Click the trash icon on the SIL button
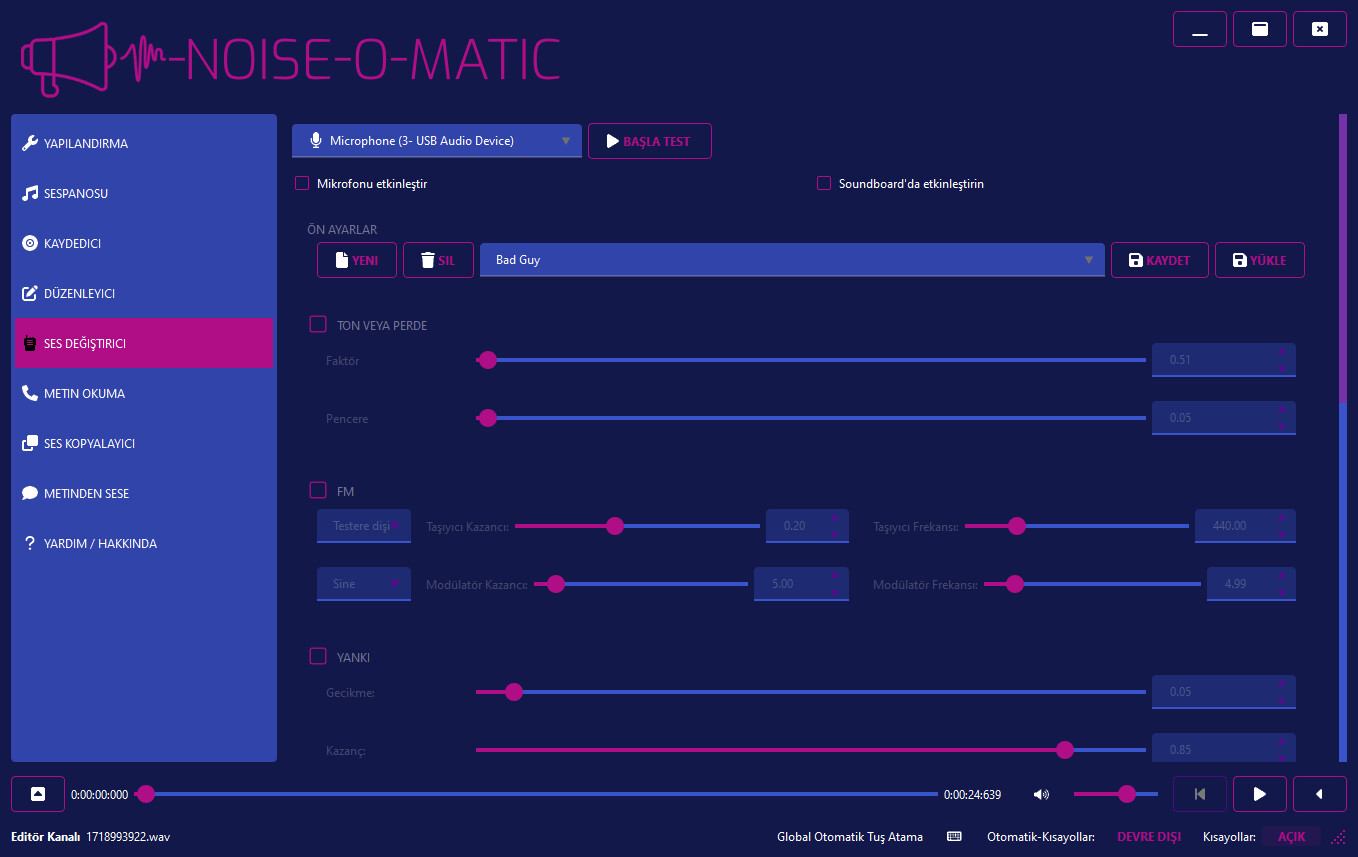Viewport: 1358px width, 857px height. 428,260
